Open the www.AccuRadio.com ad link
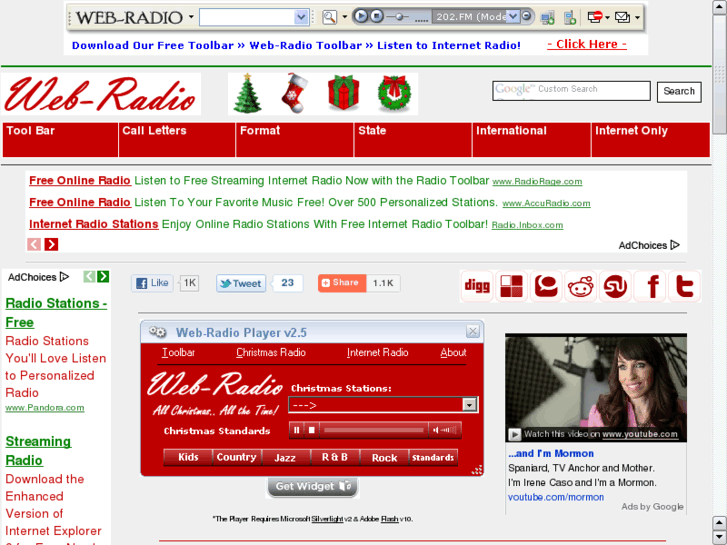 [546, 203]
